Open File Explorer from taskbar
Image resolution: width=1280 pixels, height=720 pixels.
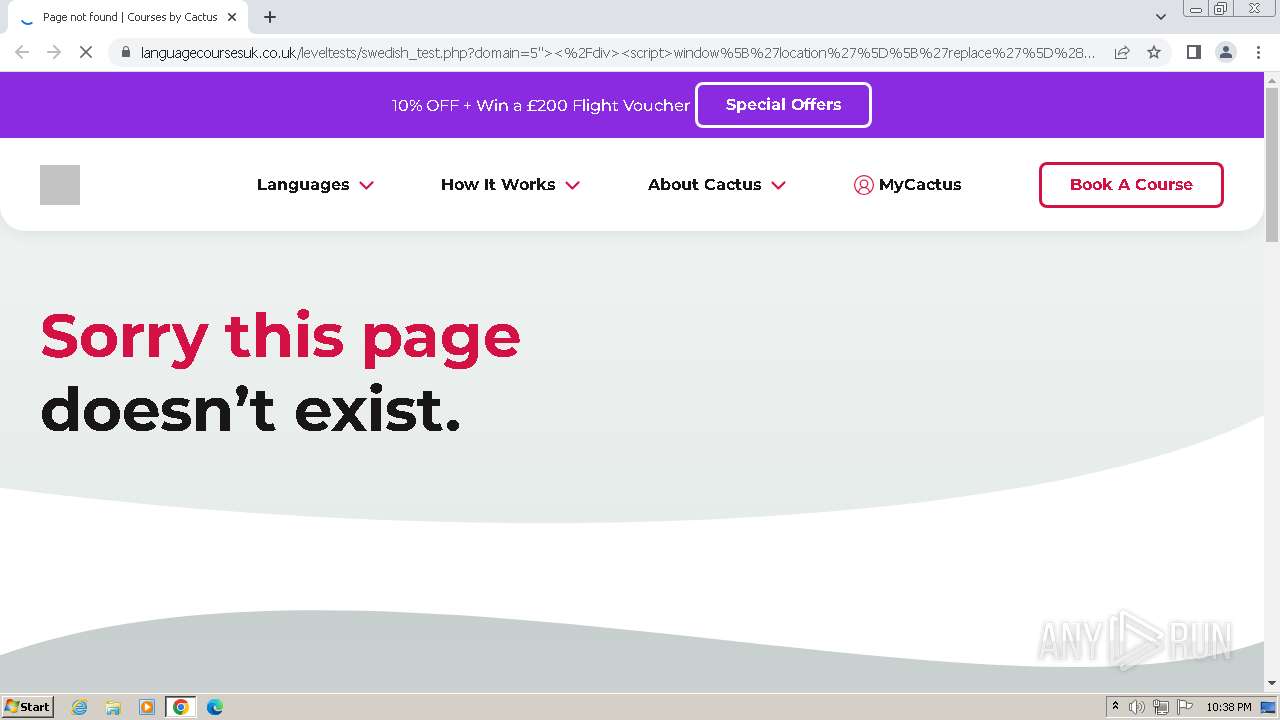(113, 707)
